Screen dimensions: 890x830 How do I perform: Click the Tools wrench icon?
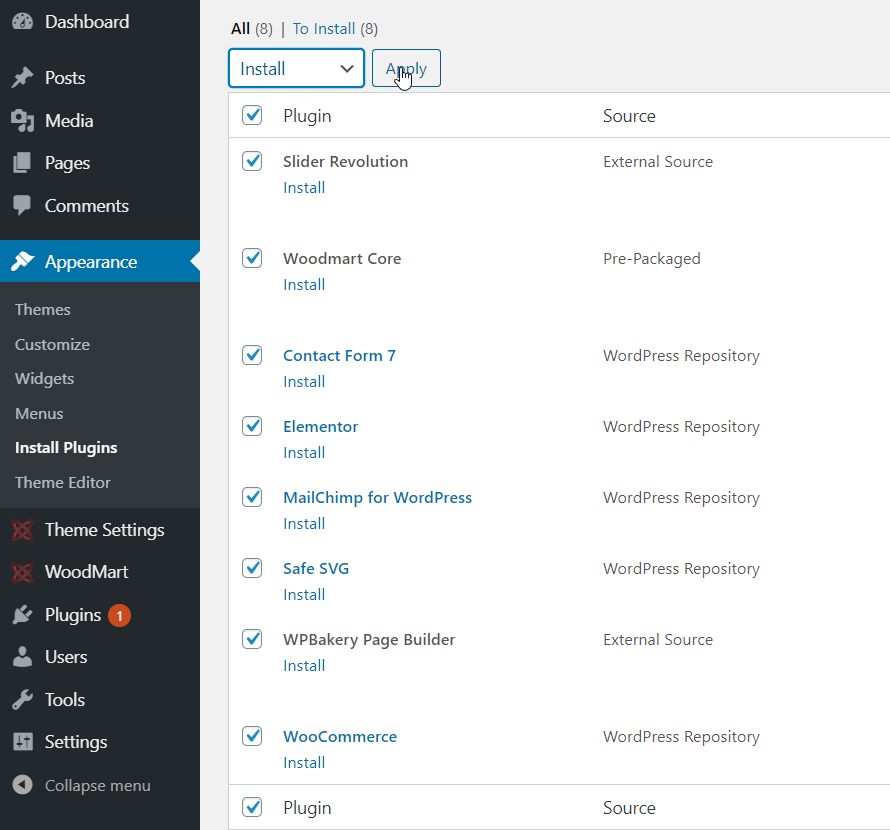22,700
